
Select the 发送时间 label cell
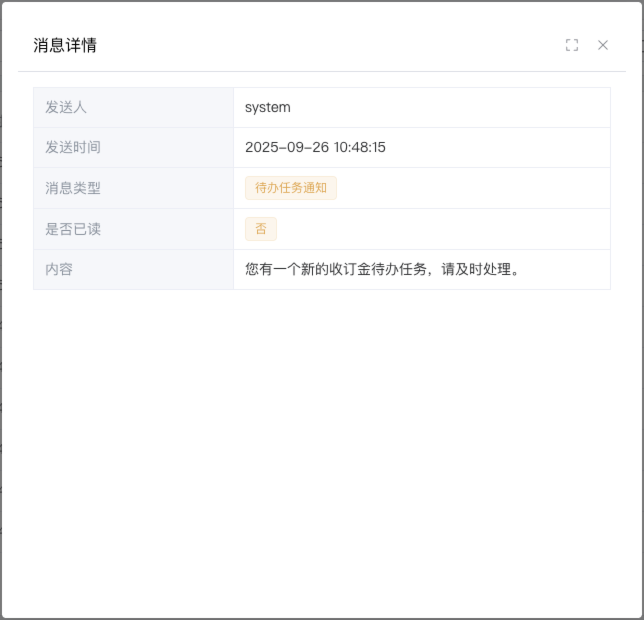133,147
